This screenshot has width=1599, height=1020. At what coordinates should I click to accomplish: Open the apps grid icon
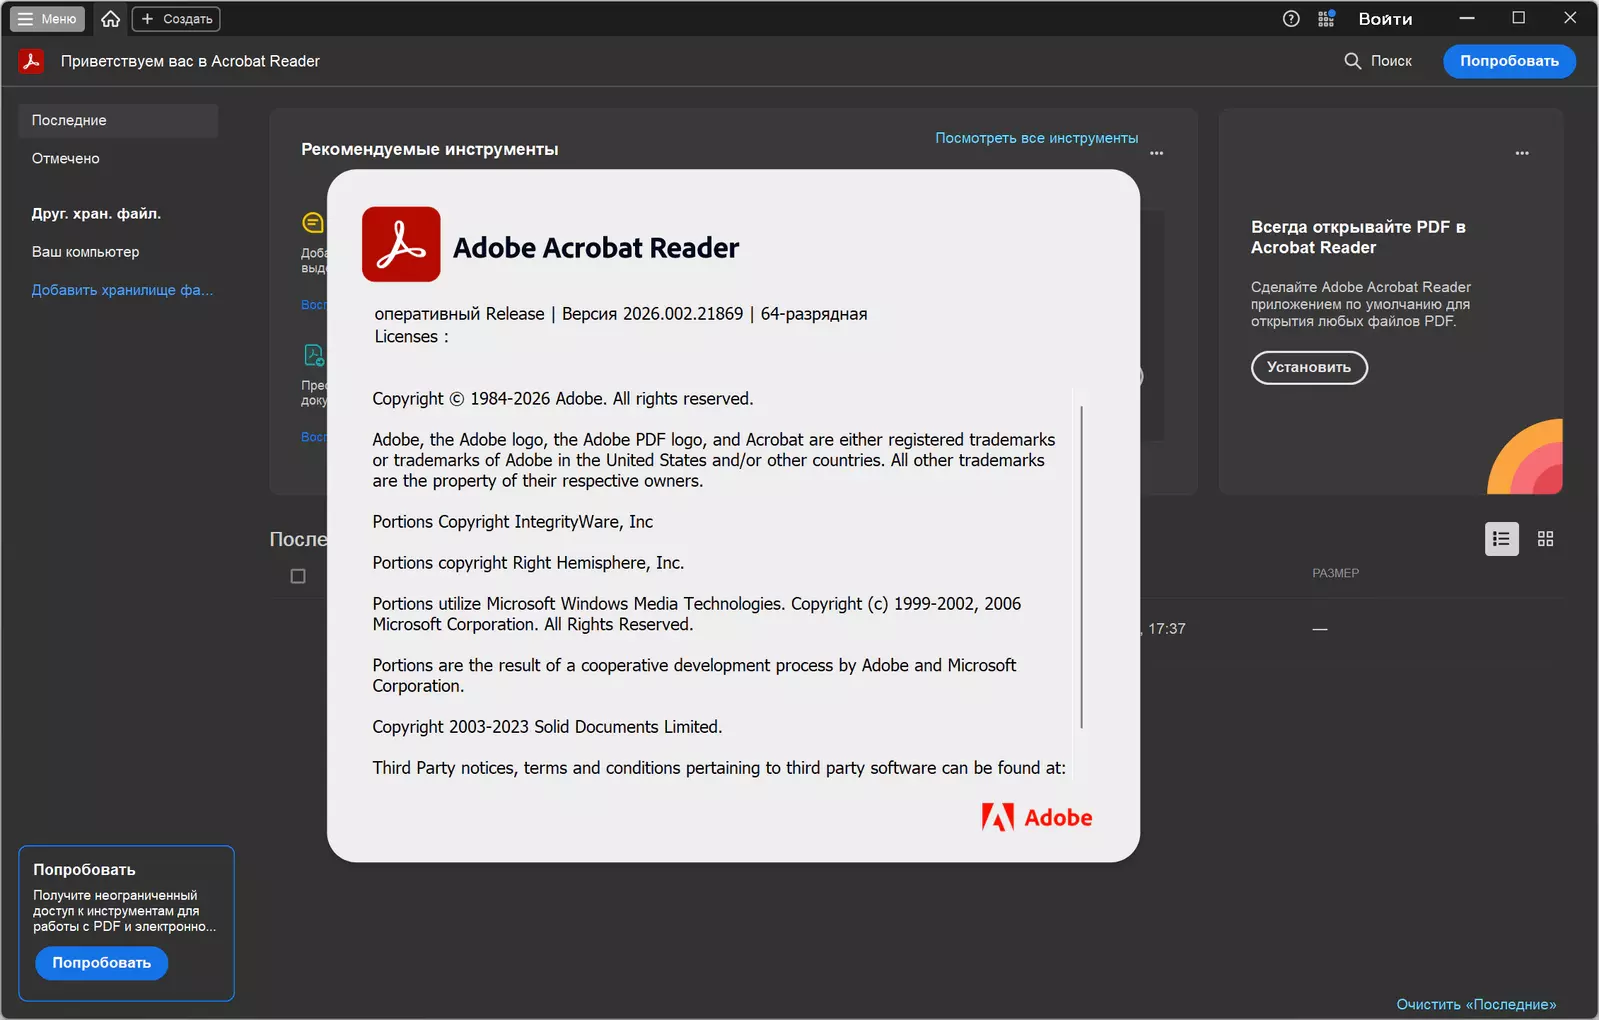pos(1326,19)
